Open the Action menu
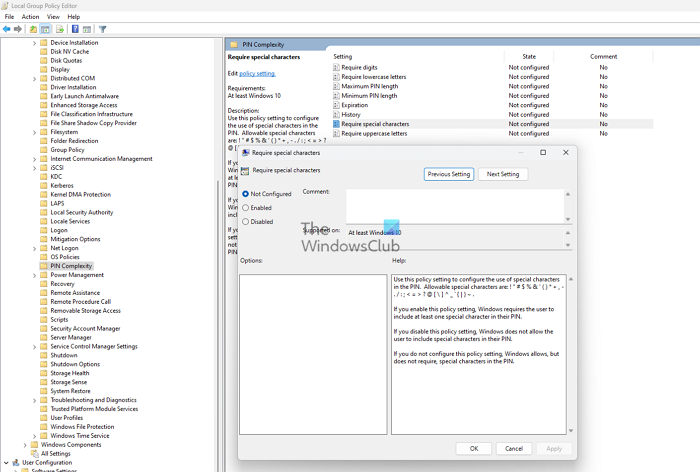The width and height of the screenshot is (700, 472). (x=30, y=17)
